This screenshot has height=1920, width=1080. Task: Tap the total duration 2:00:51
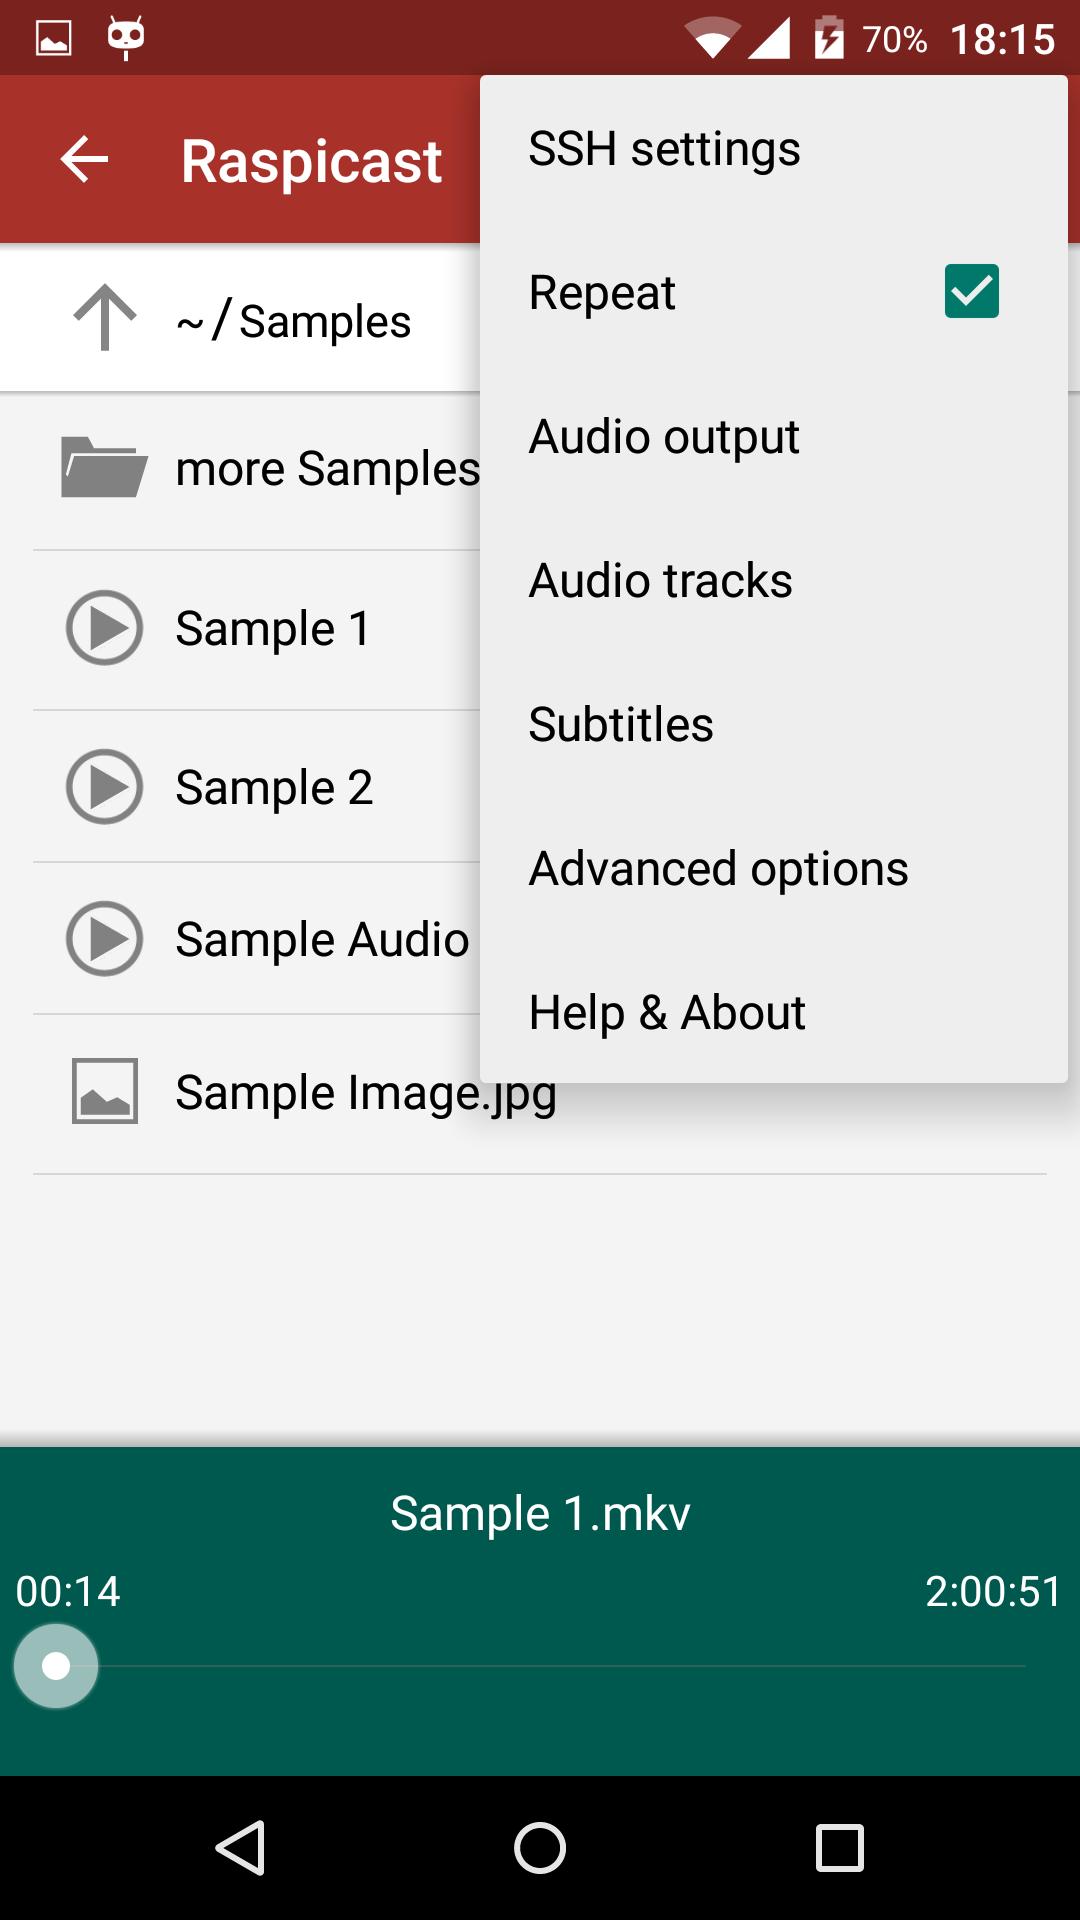(993, 1591)
